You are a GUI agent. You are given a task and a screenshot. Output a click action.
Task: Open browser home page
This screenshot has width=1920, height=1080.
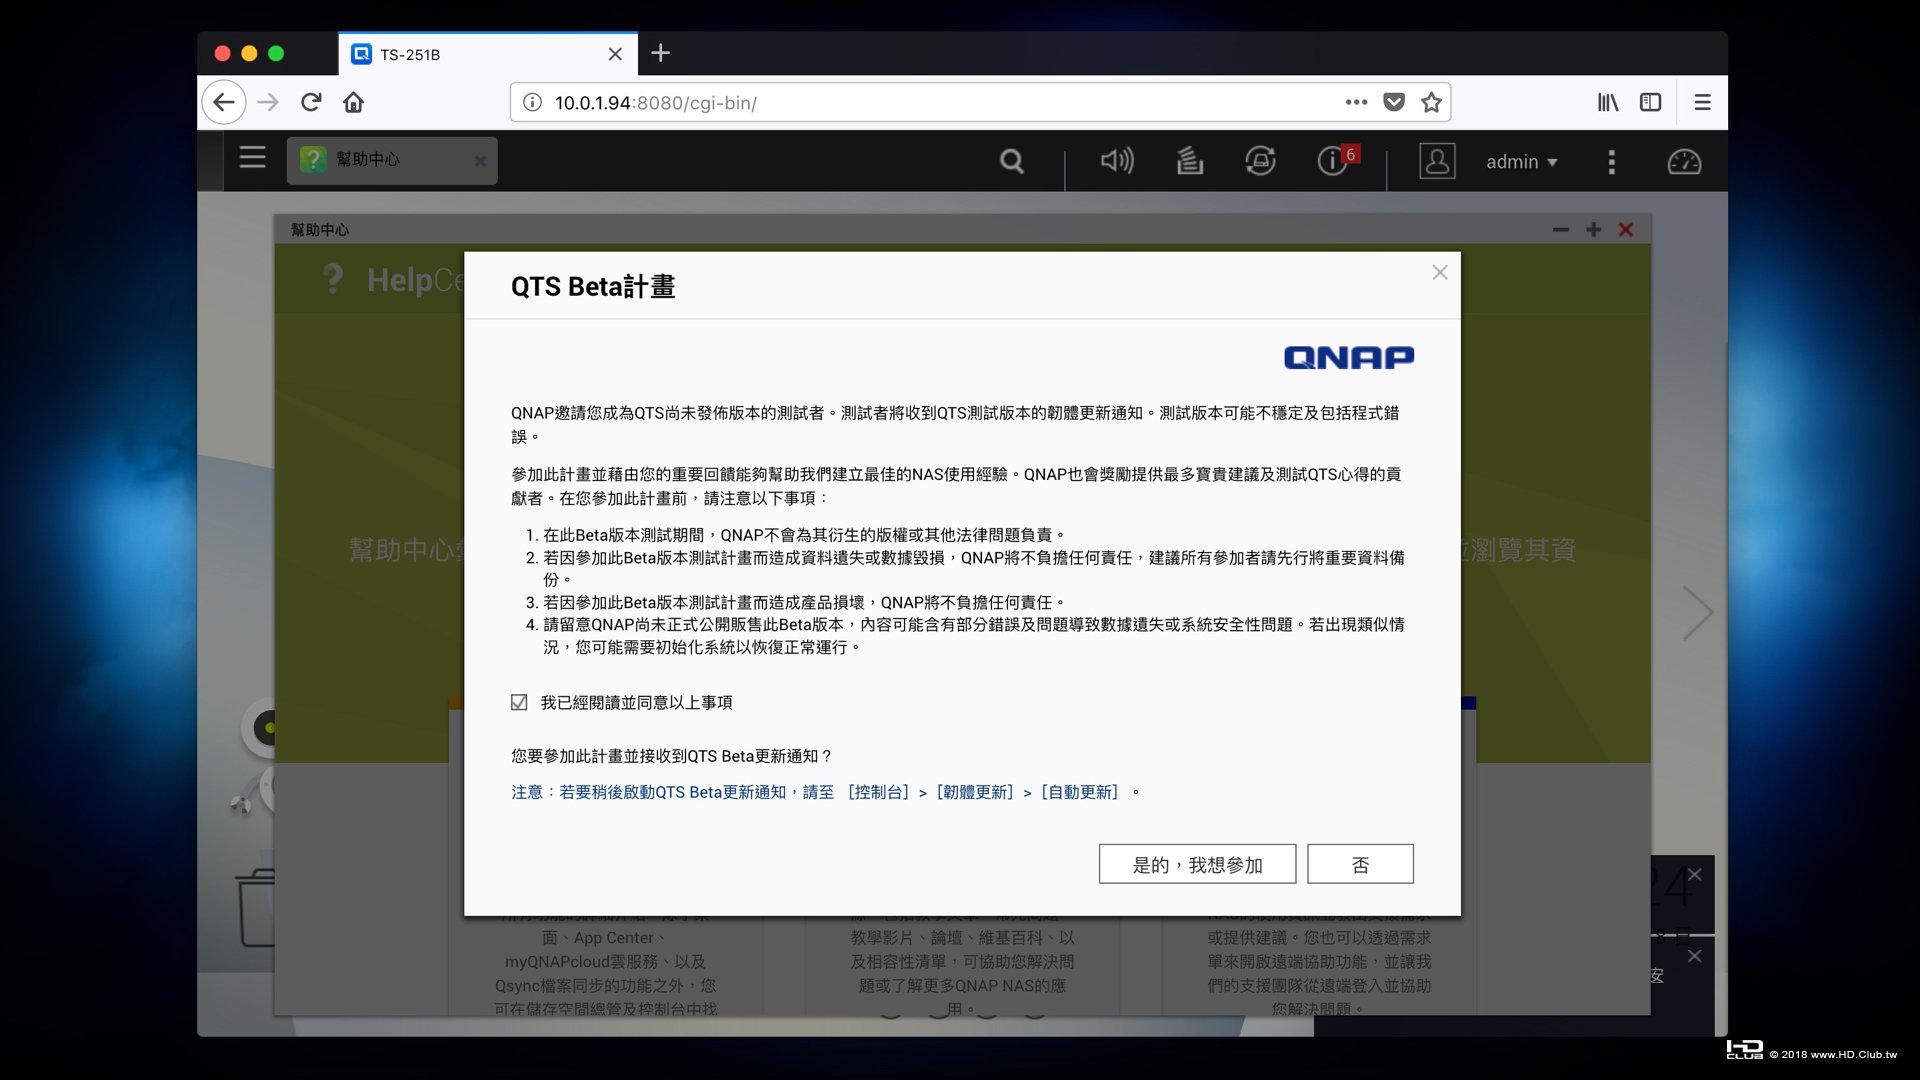(x=354, y=102)
